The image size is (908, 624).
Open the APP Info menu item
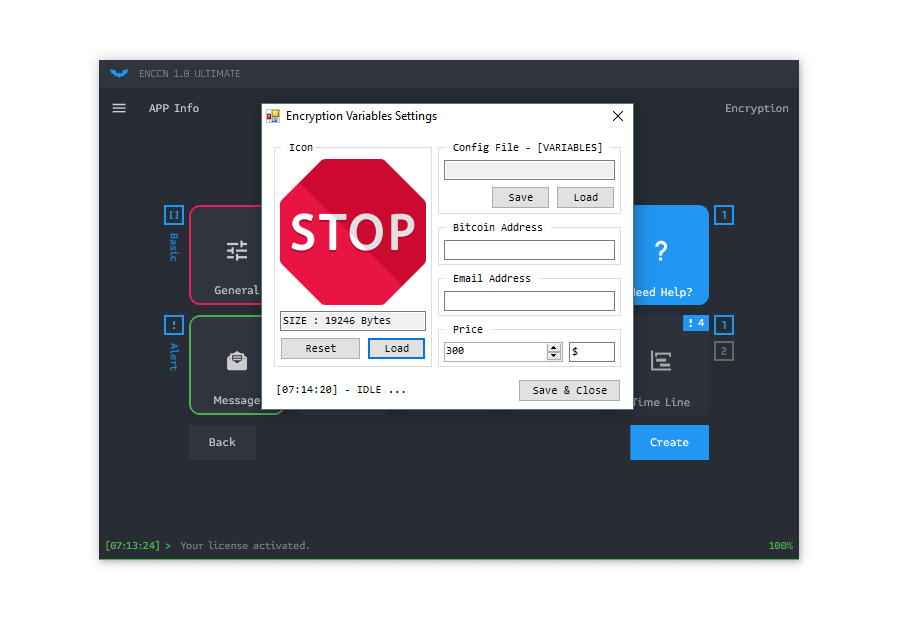point(174,108)
